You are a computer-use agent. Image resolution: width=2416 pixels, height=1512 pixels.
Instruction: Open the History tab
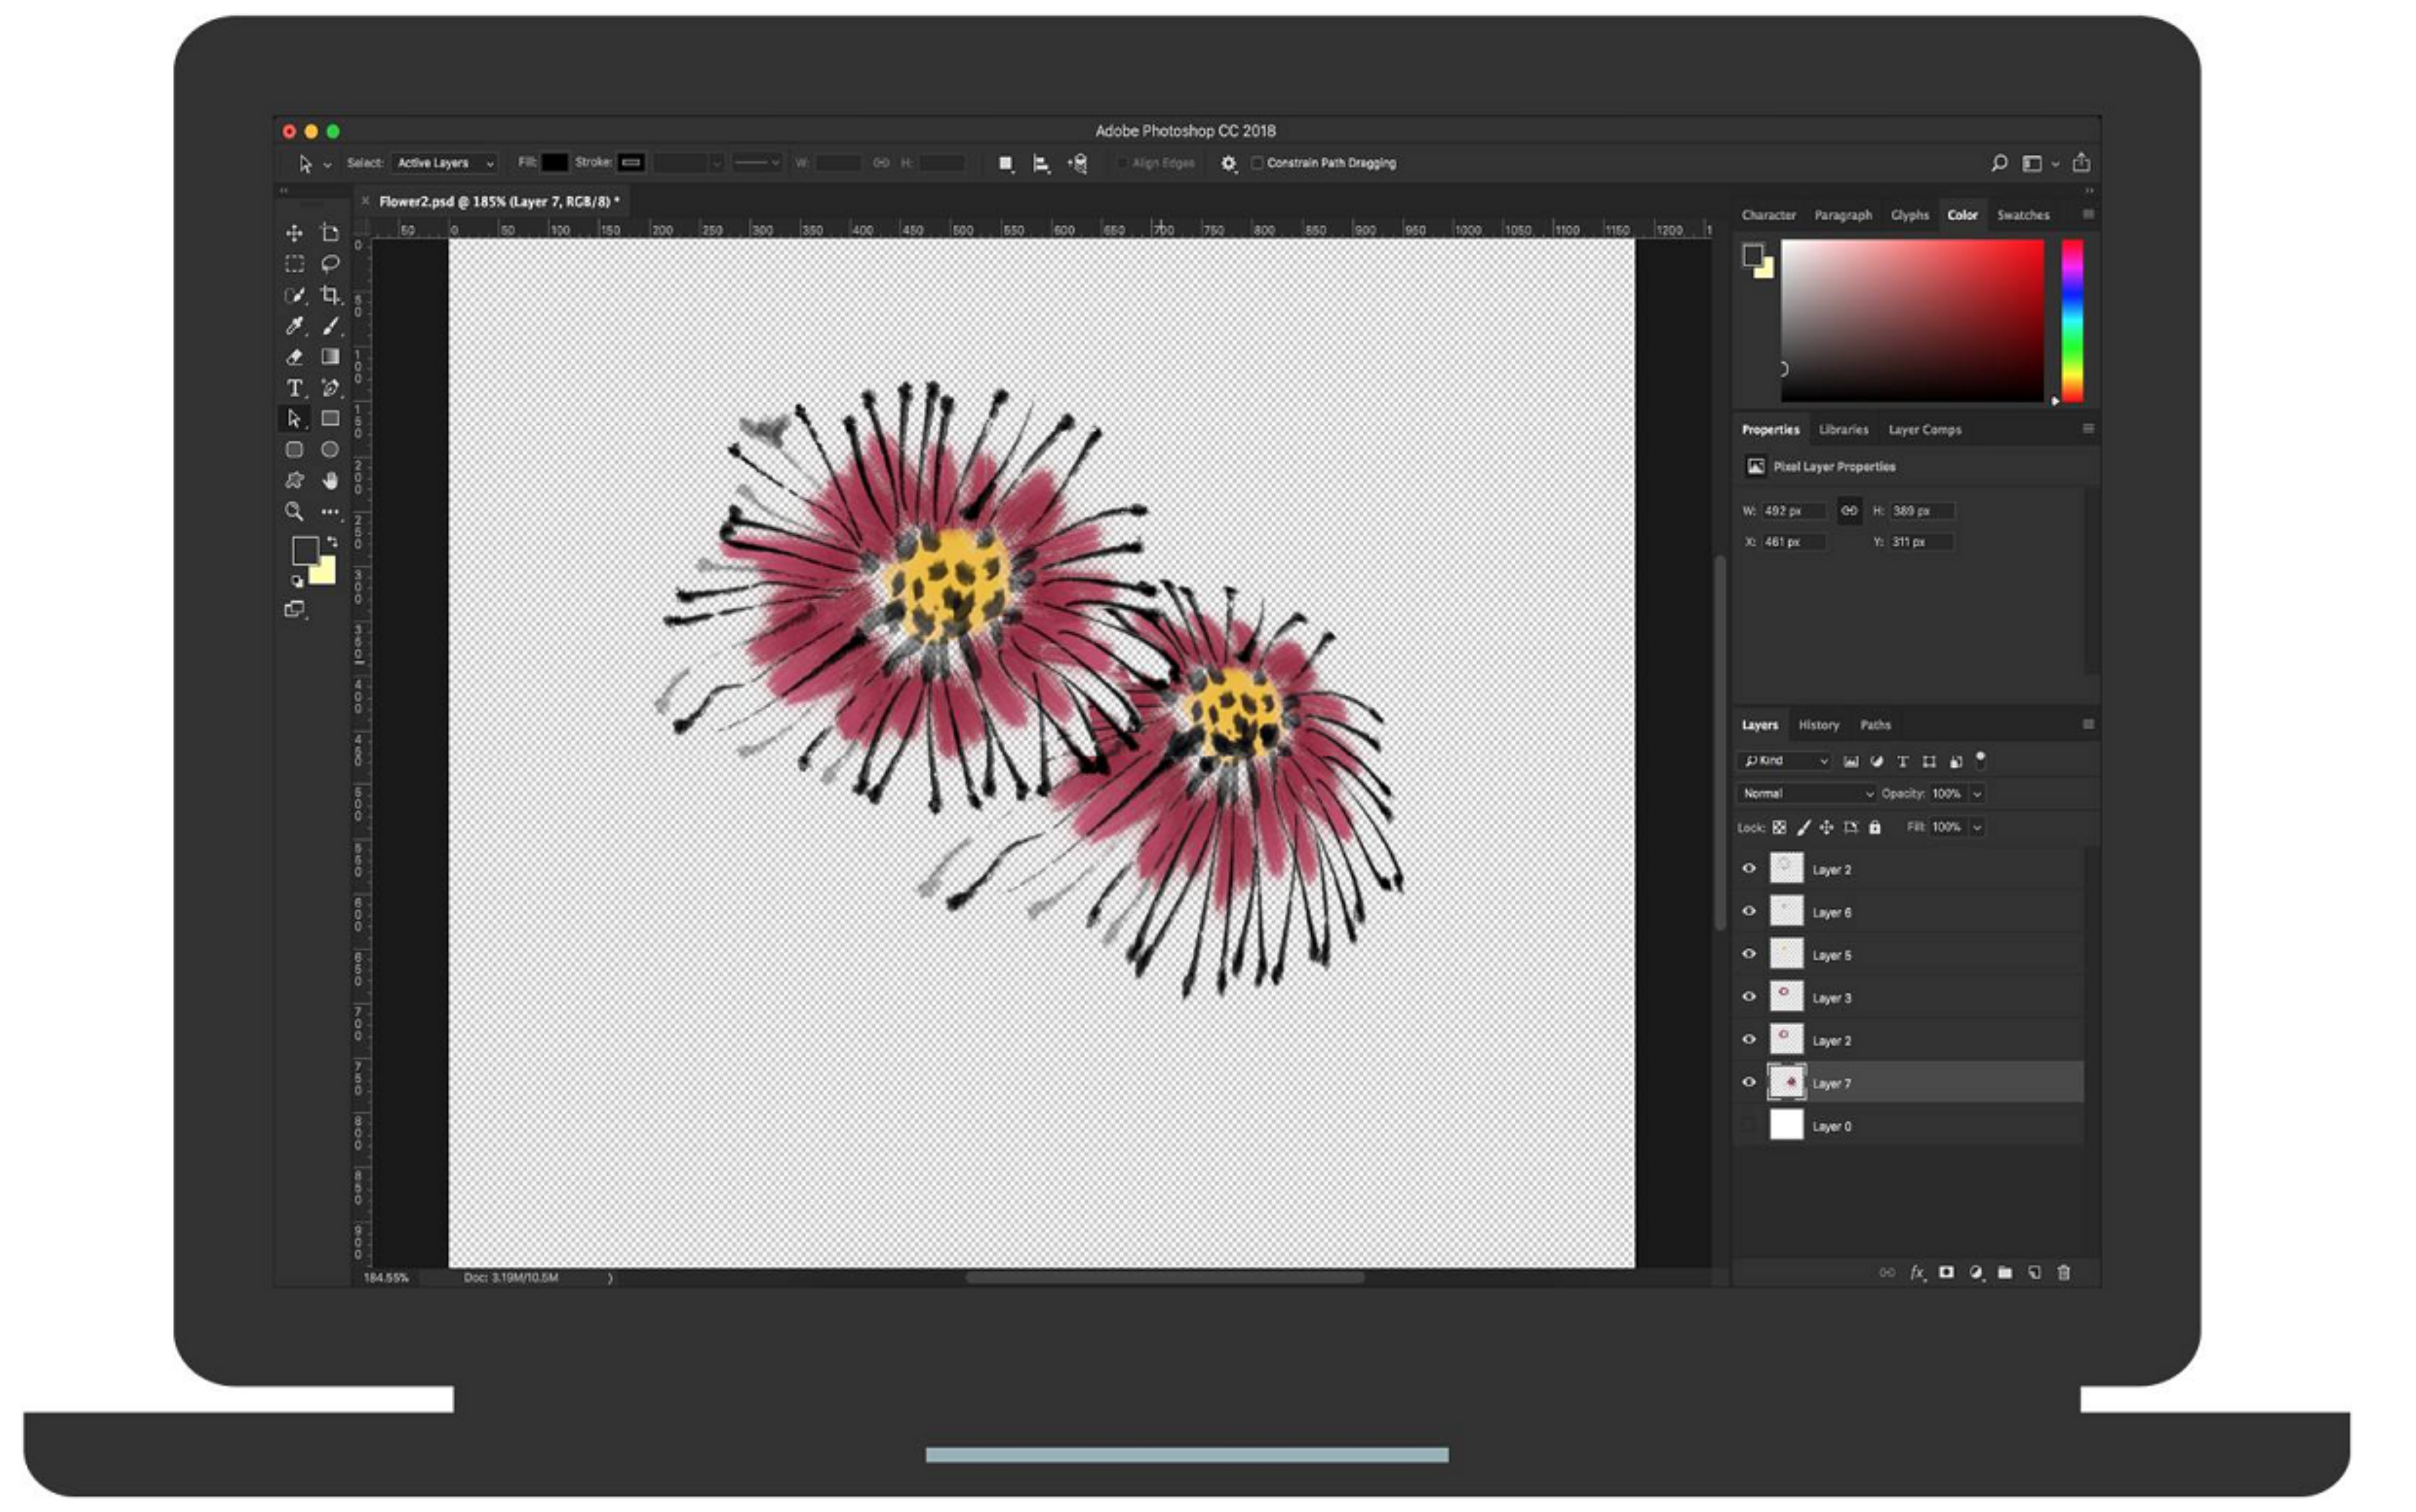coord(1818,725)
